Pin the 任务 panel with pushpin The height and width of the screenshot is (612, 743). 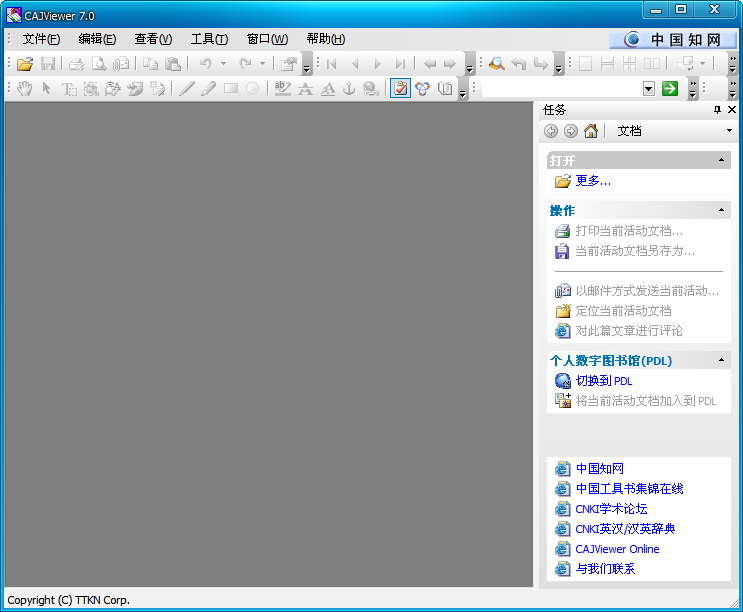point(717,110)
